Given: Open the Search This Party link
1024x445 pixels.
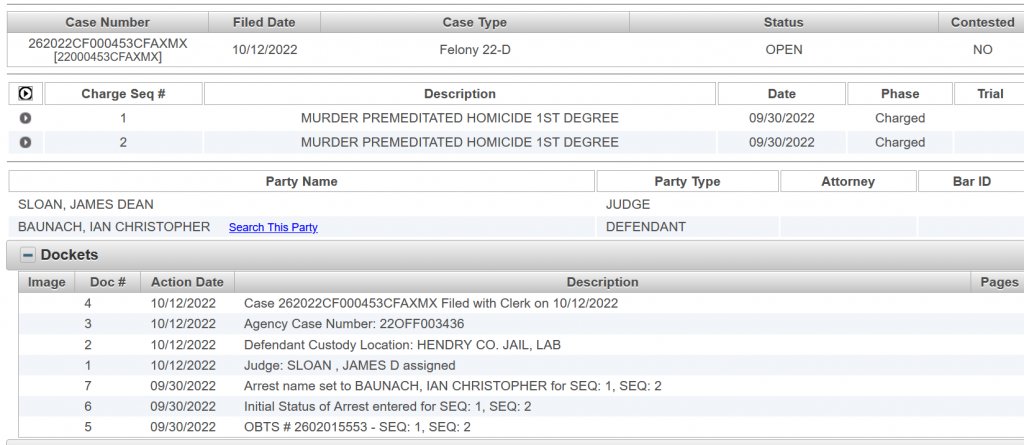Looking at the screenshot, I should [273, 227].
